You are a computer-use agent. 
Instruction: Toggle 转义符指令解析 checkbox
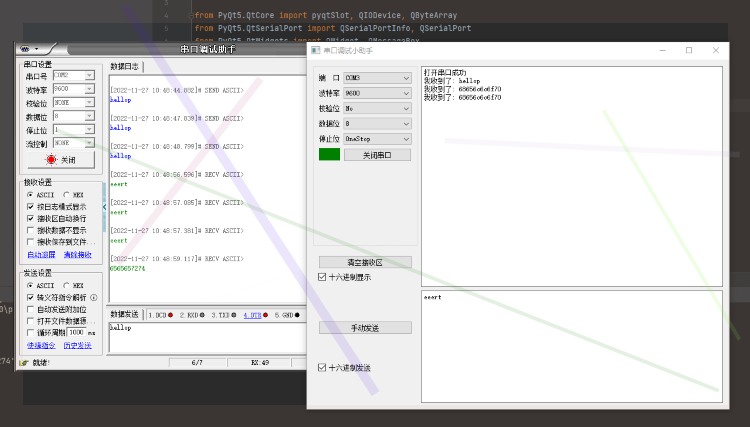[x=31, y=297]
